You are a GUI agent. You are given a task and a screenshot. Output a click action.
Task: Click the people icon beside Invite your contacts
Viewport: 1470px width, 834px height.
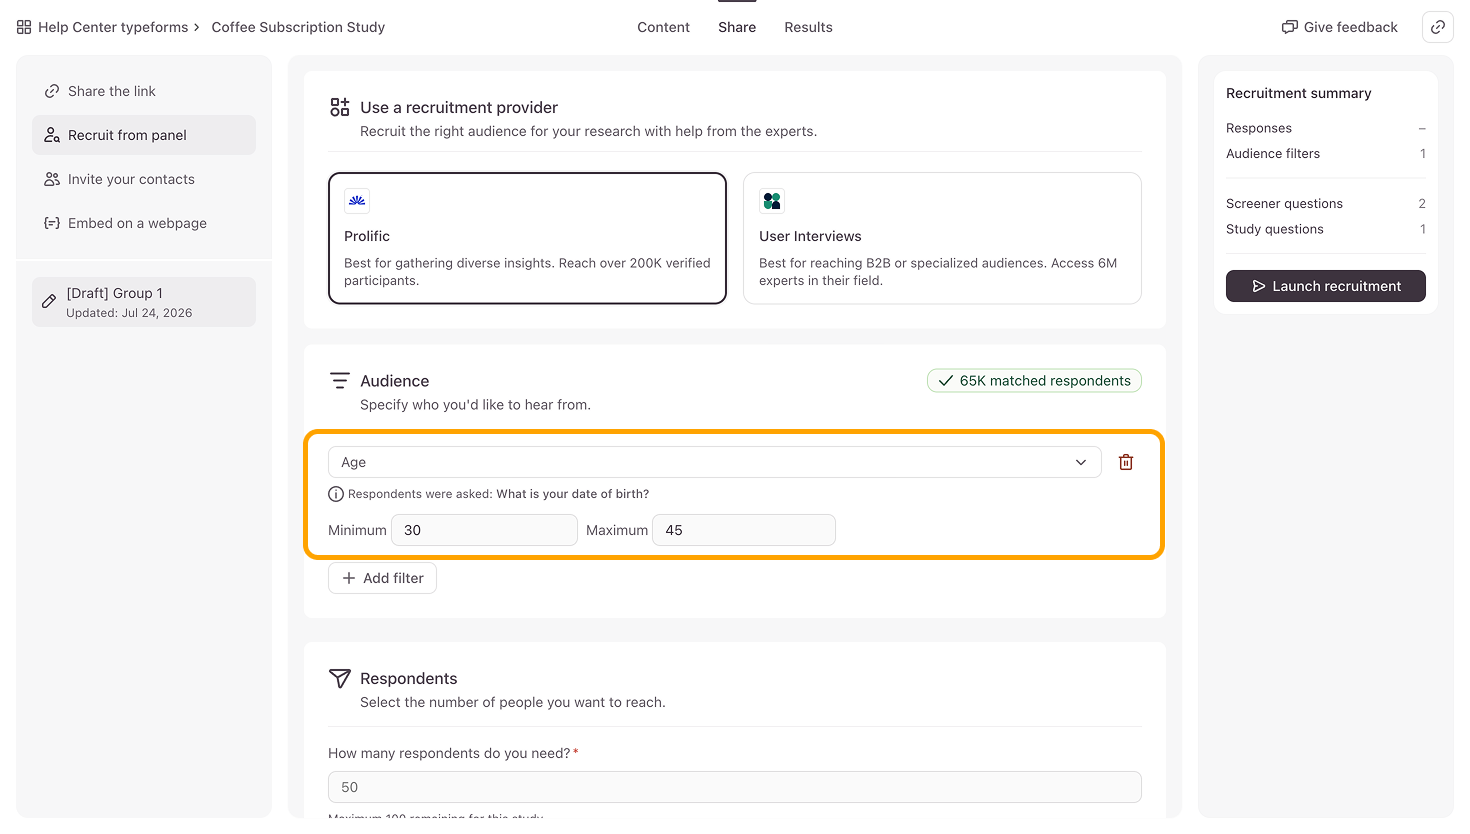[52, 179]
